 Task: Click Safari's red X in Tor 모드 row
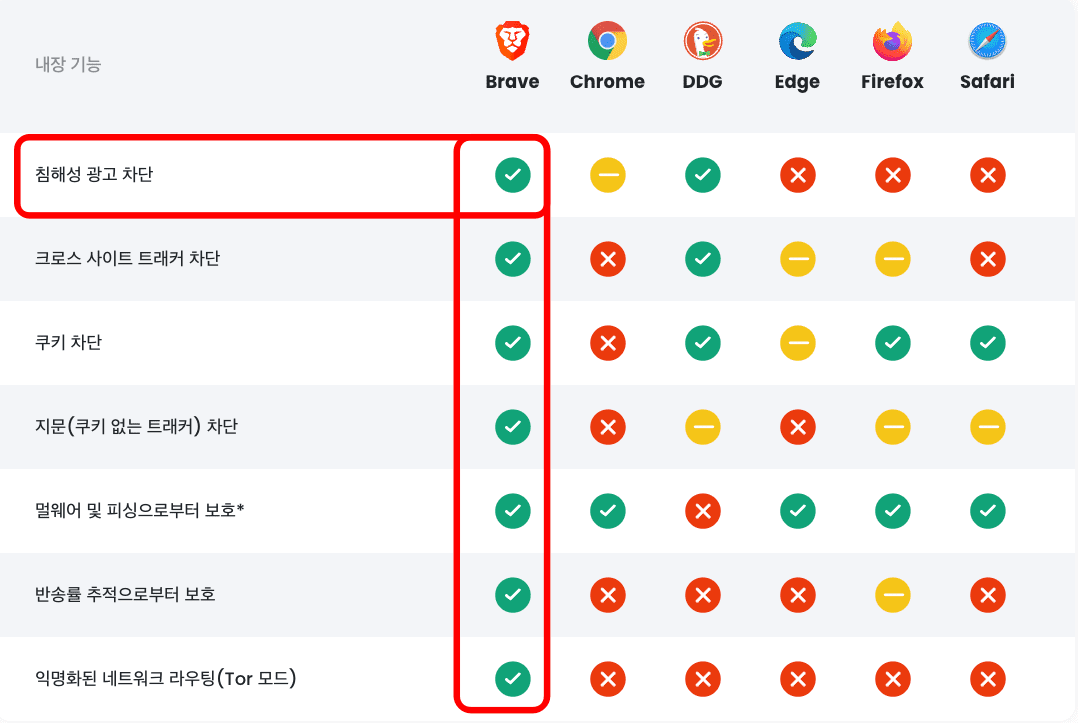pos(987,679)
